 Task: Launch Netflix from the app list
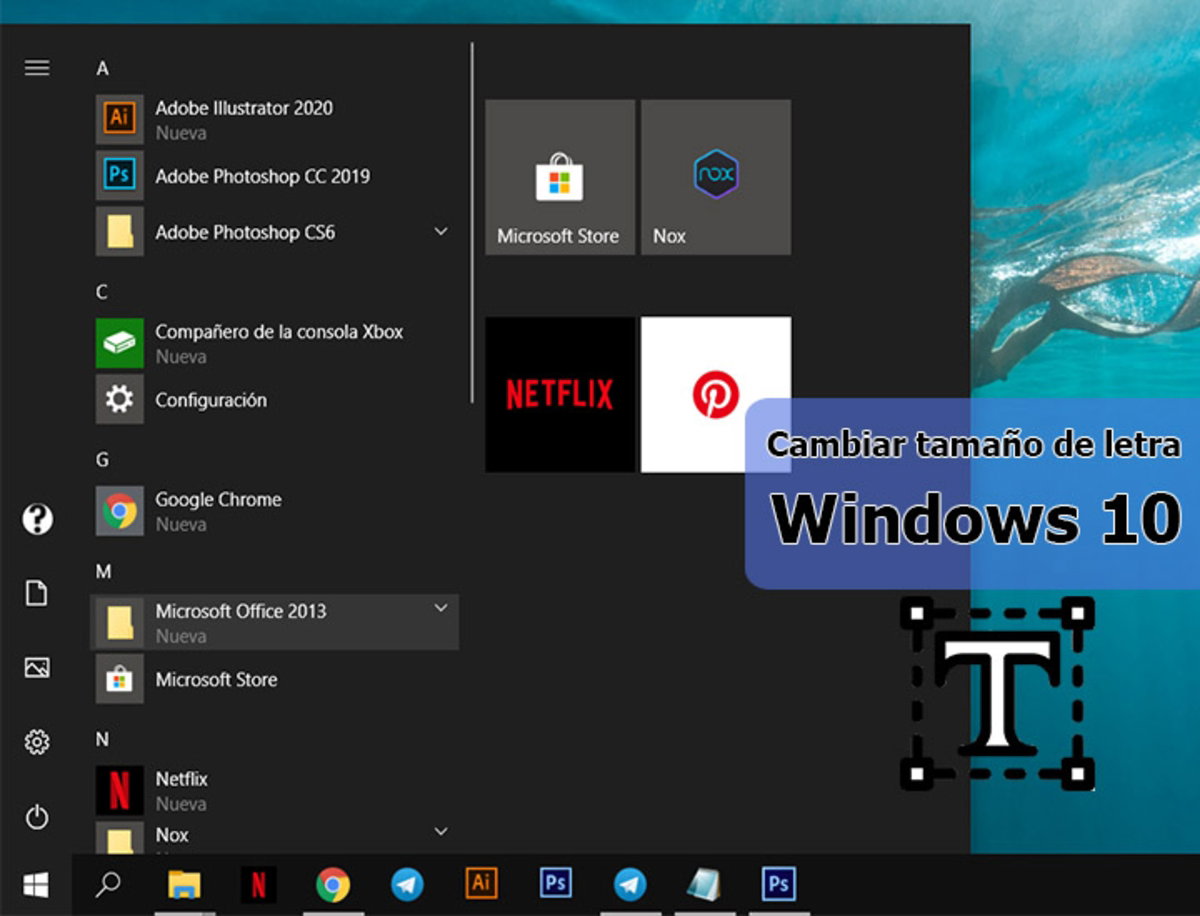click(x=275, y=790)
